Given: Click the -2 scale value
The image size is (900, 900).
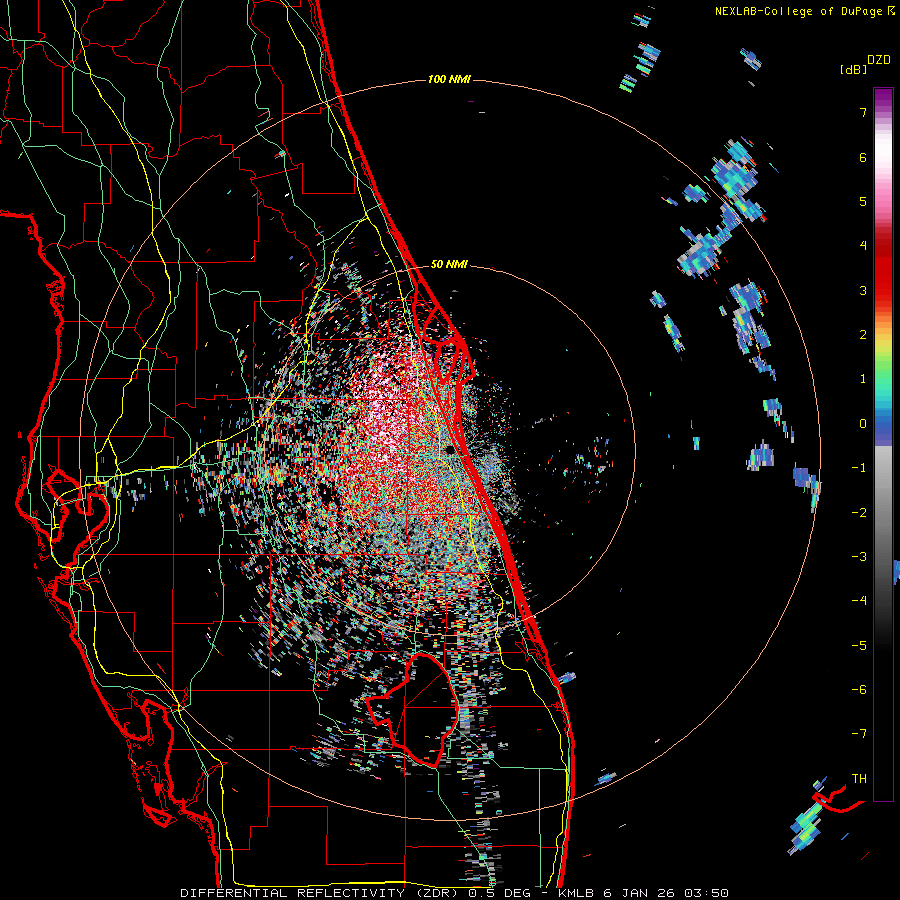Looking at the screenshot, I should click(859, 513).
